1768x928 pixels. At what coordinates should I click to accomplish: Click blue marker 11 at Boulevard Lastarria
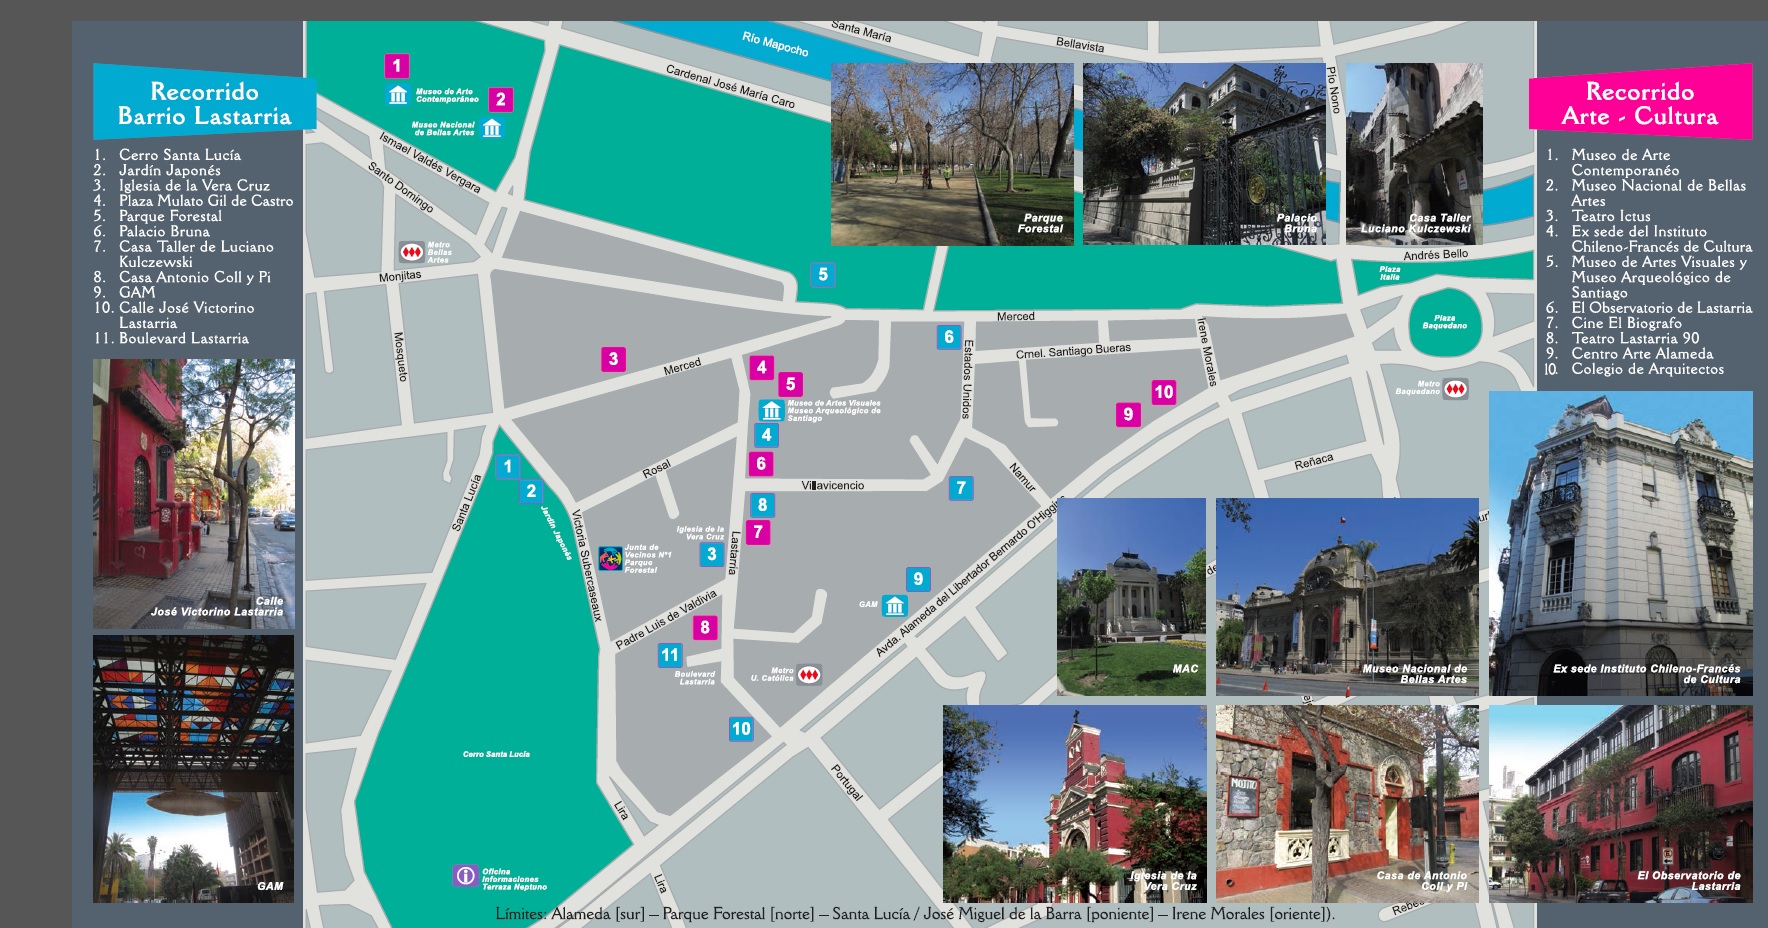click(x=670, y=656)
